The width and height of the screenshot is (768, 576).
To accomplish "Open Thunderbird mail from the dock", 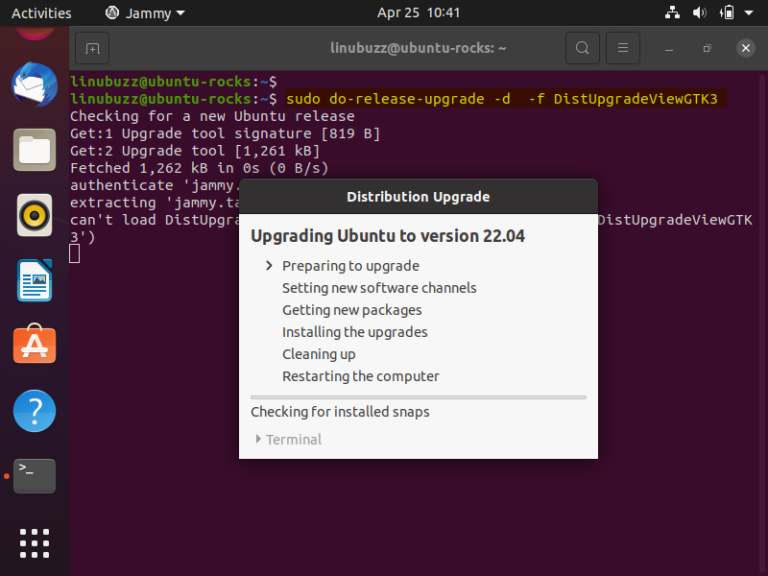I will [x=34, y=84].
